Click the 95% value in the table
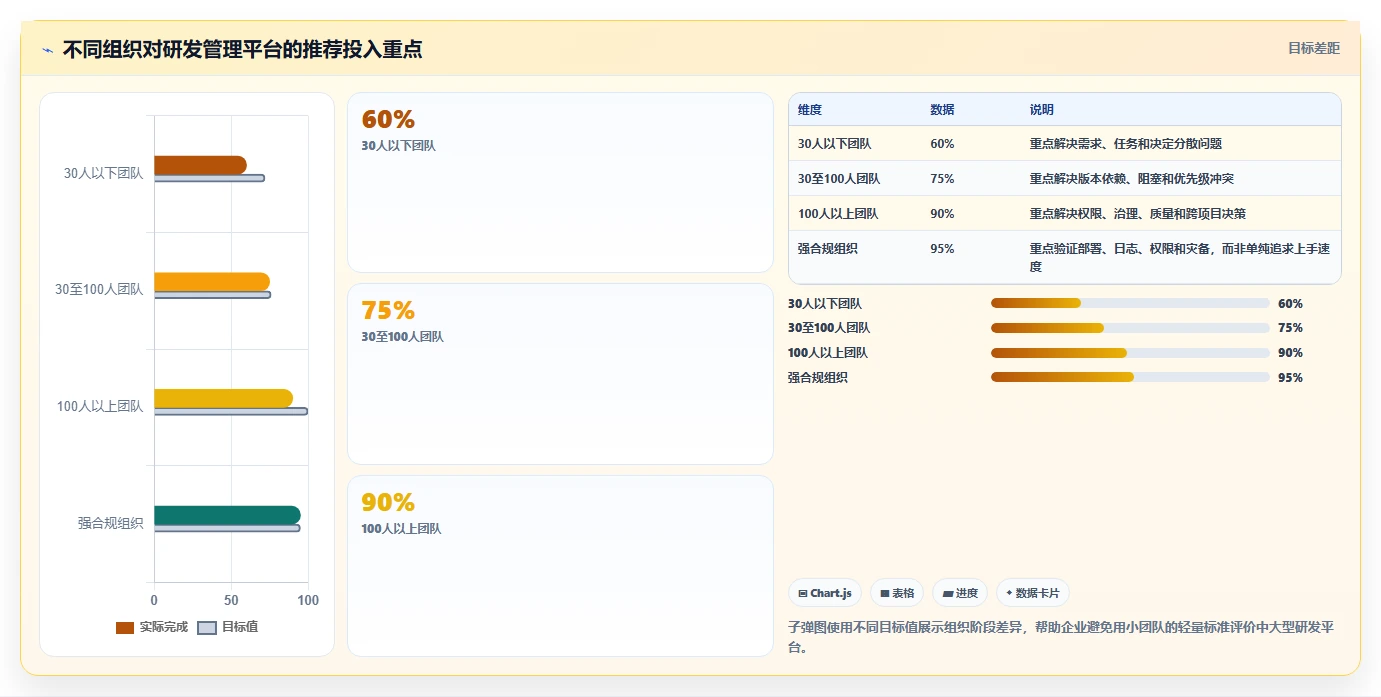The height and width of the screenshot is (697, 1381). (942, 249)
